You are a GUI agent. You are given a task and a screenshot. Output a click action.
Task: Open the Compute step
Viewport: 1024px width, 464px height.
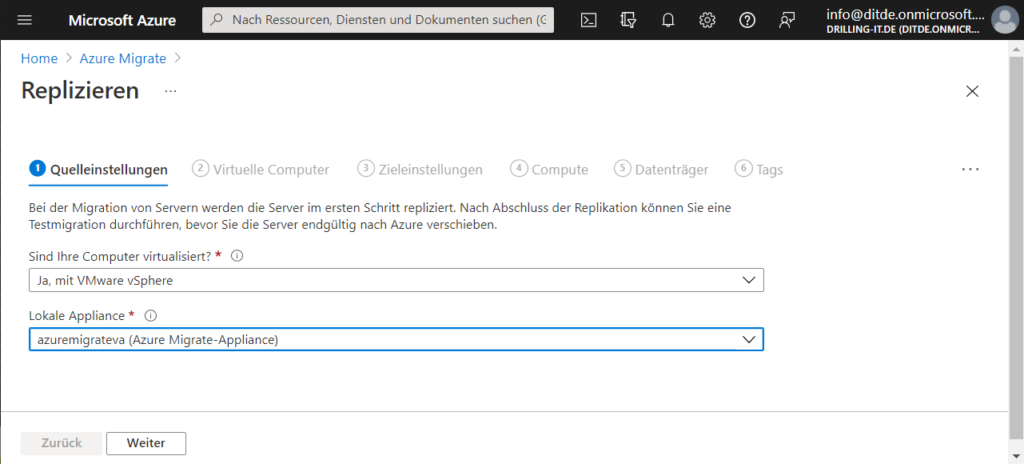coord(549,169)
